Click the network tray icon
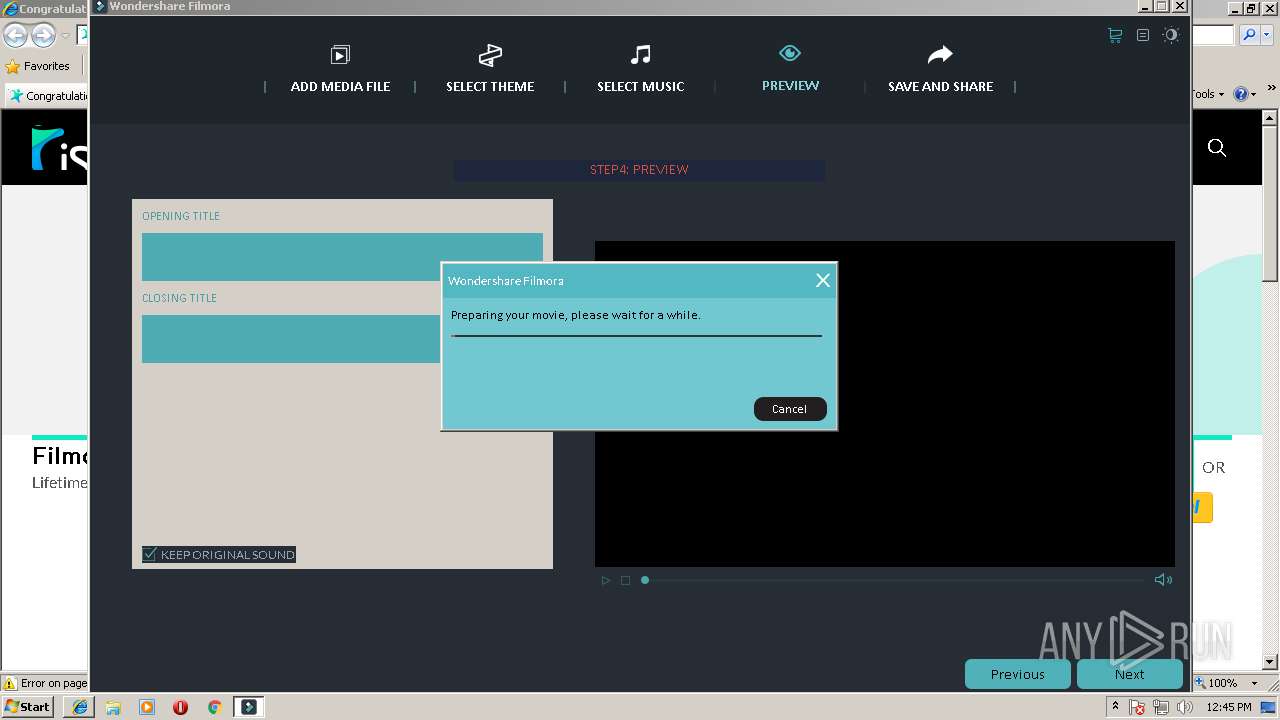The width and height of the screenshot is (1280, 720). [x=1161, y=707]
